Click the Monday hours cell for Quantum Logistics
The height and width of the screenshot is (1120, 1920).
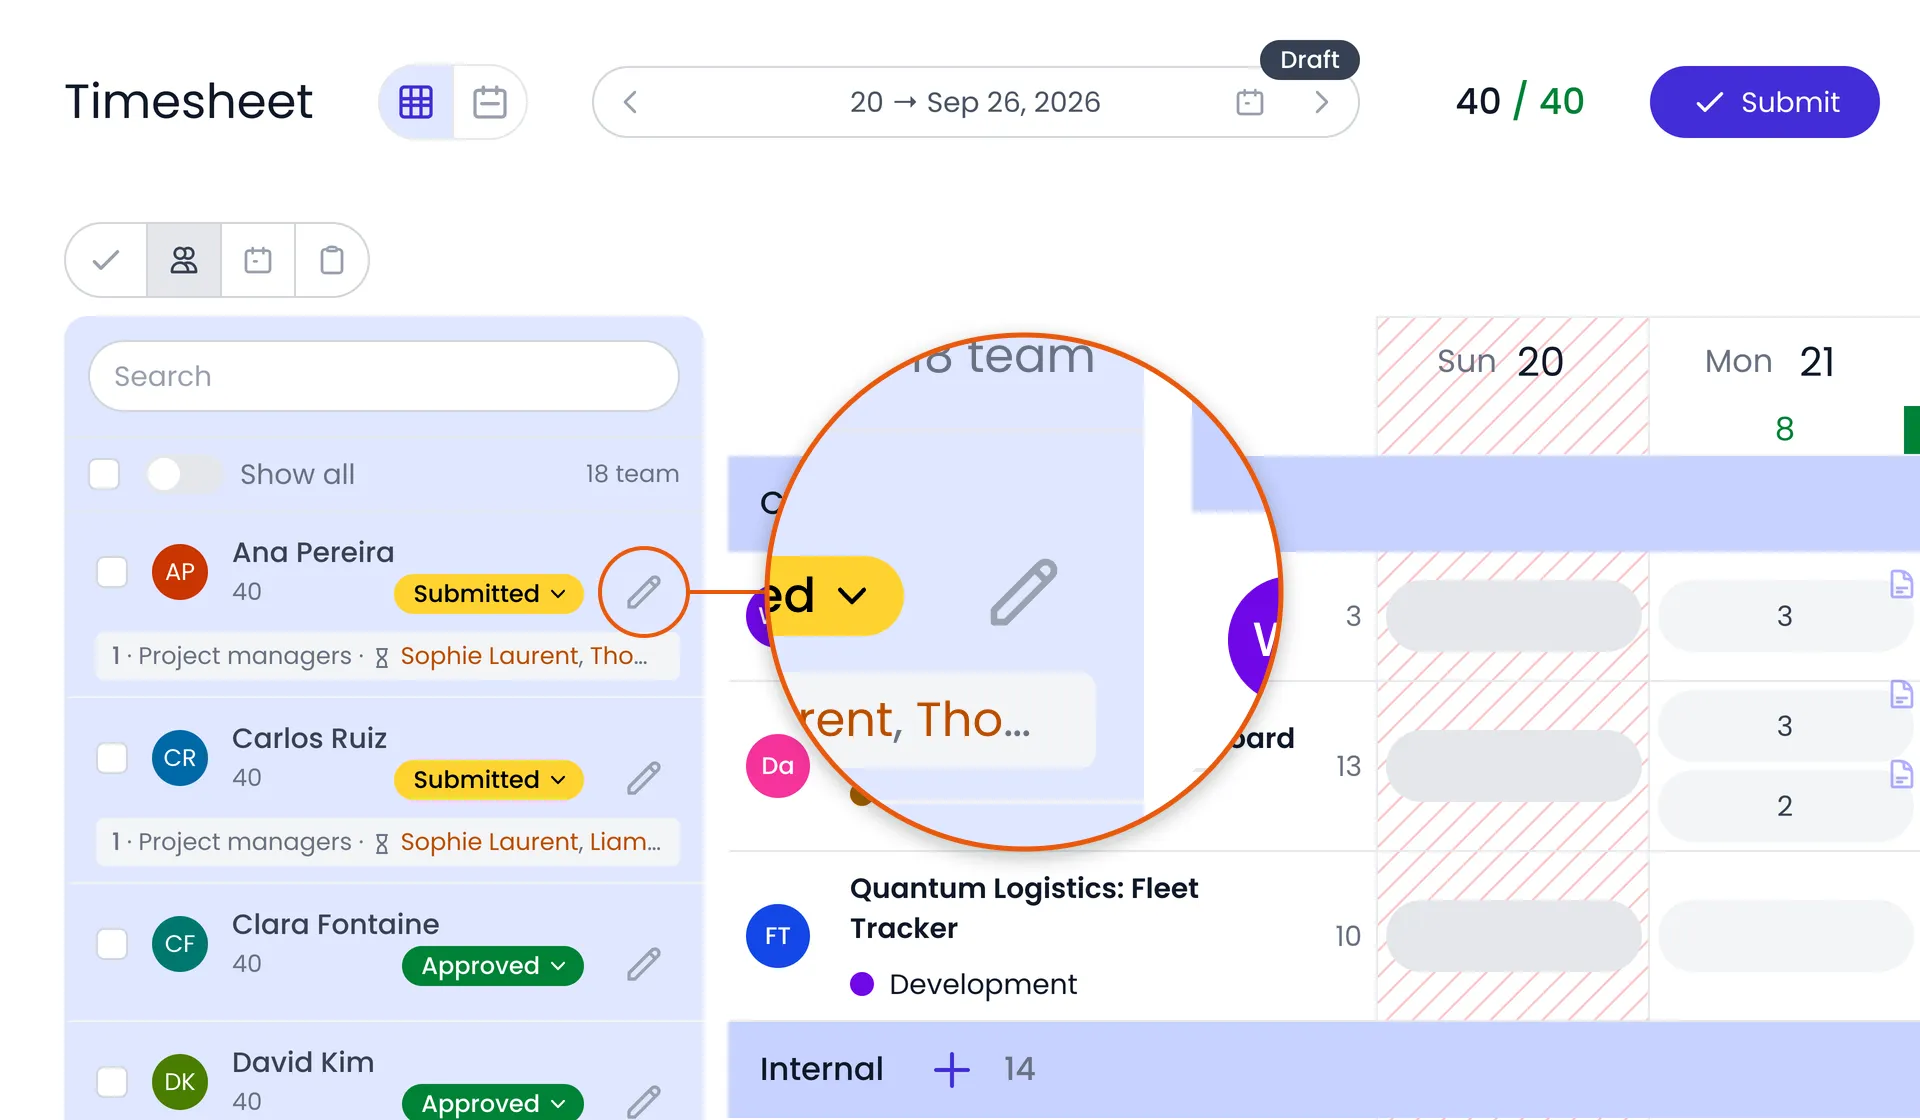(1785, 936)
